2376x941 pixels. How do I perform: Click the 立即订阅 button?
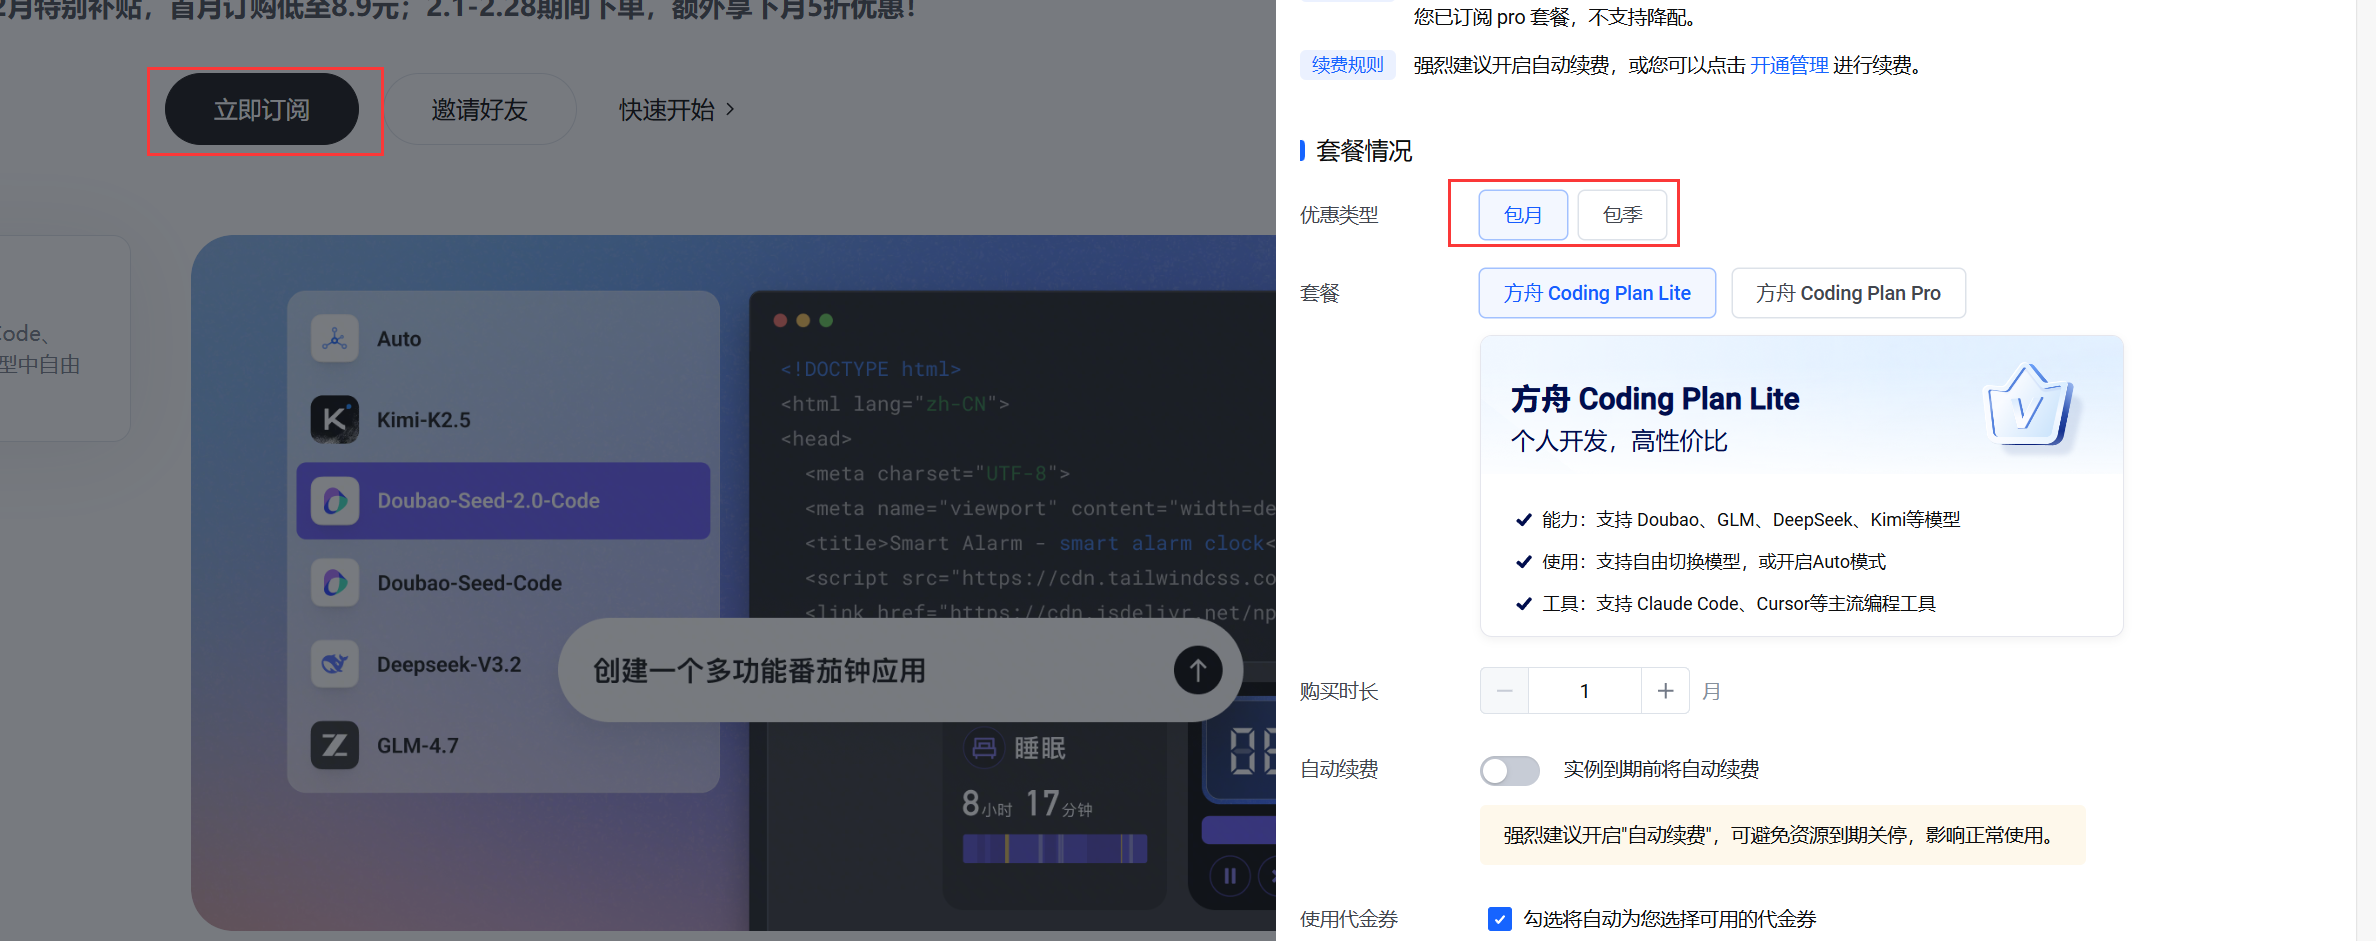pos(262,110)
